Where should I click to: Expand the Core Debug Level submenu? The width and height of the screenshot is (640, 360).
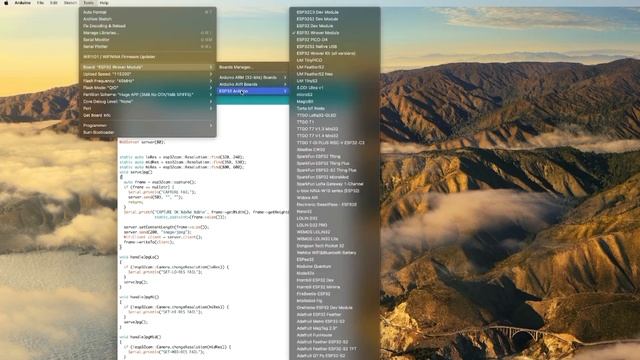147,102
